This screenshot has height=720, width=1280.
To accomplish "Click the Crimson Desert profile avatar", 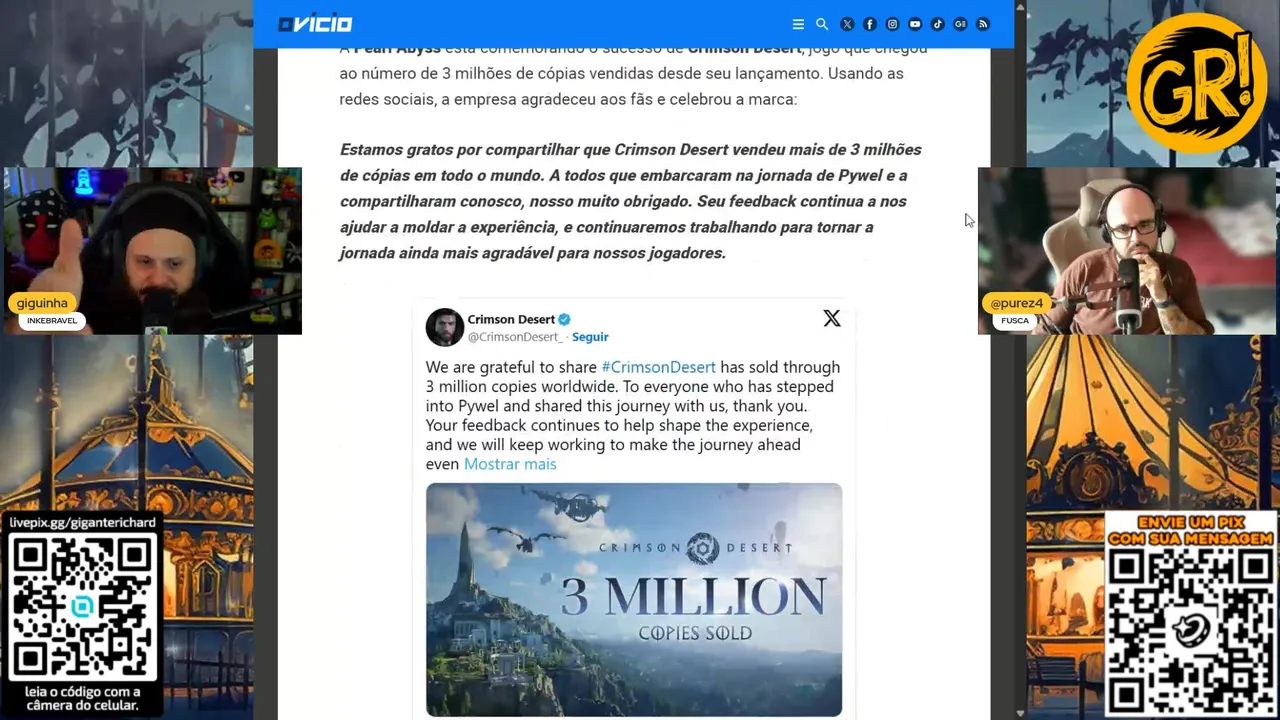I will [x=445, y=327].
